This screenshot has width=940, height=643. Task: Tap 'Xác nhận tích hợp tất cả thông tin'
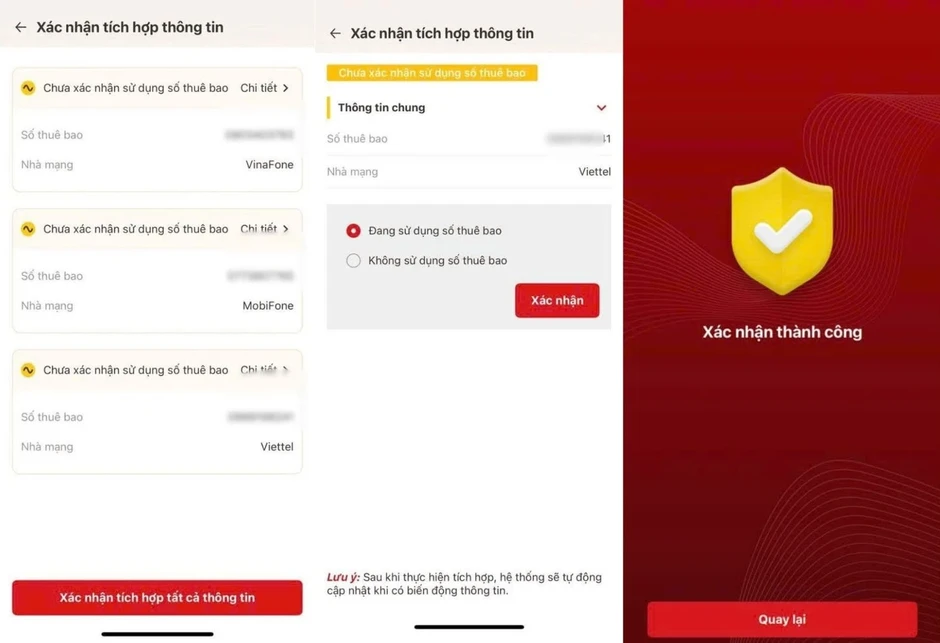pos(157,597)
